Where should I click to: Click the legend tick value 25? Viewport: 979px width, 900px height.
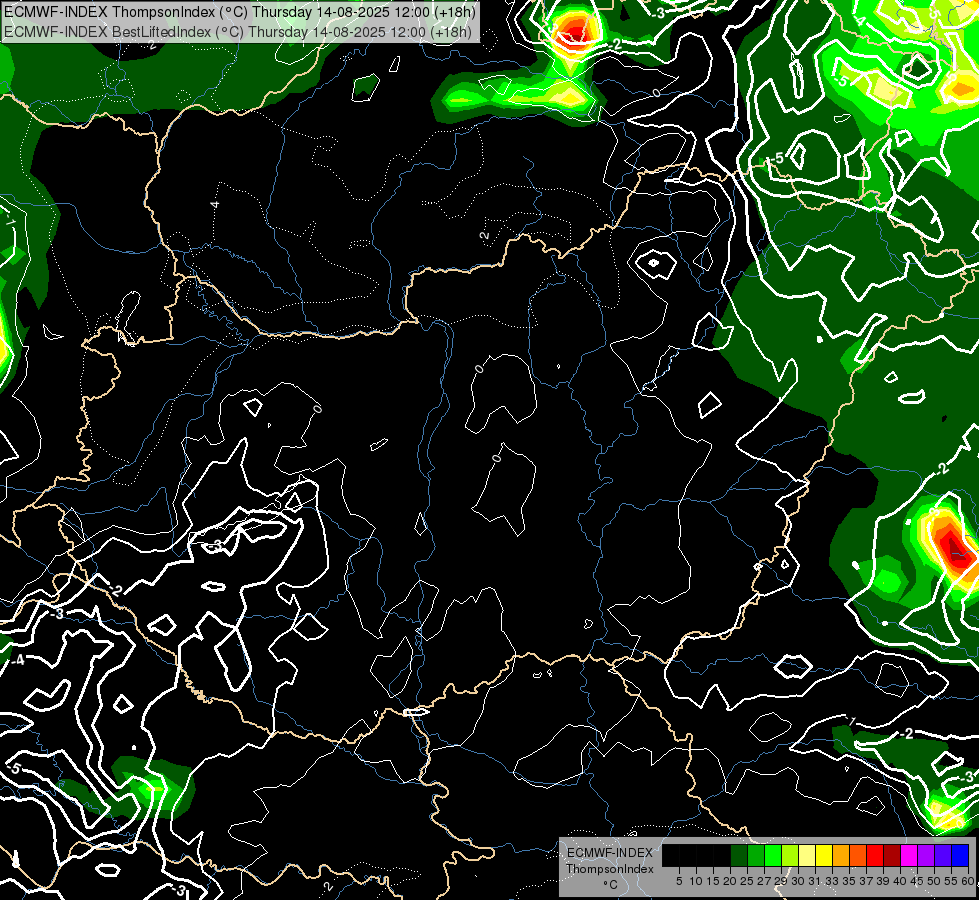point(747,881)
